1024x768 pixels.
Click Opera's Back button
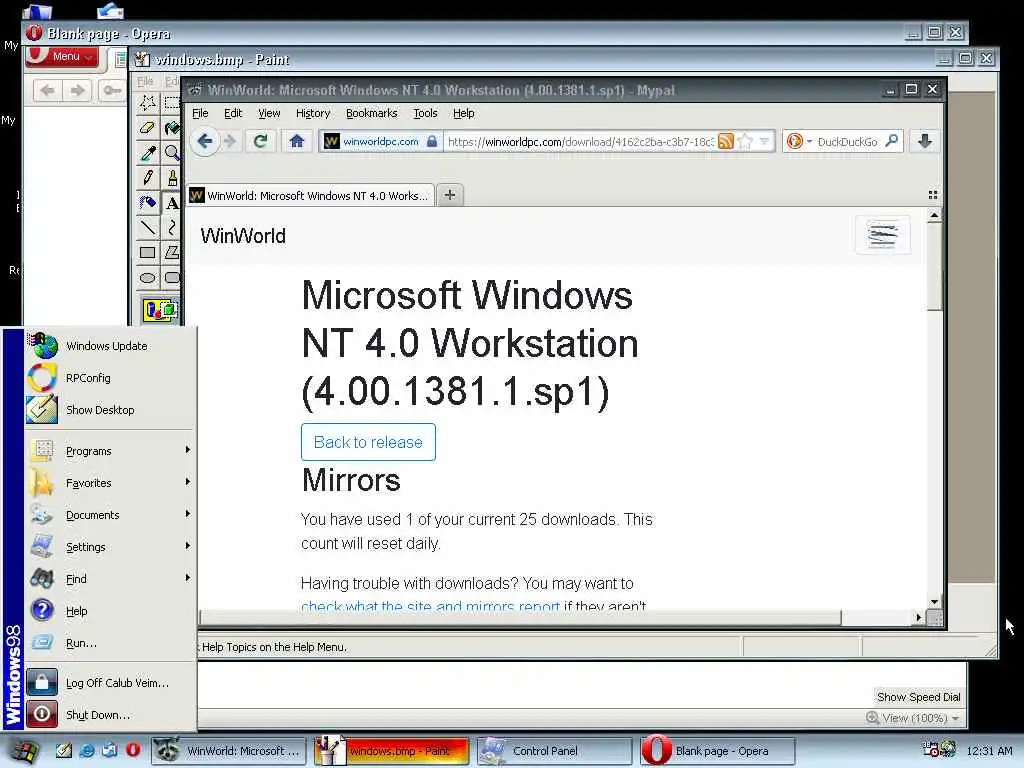coord(48,90)
